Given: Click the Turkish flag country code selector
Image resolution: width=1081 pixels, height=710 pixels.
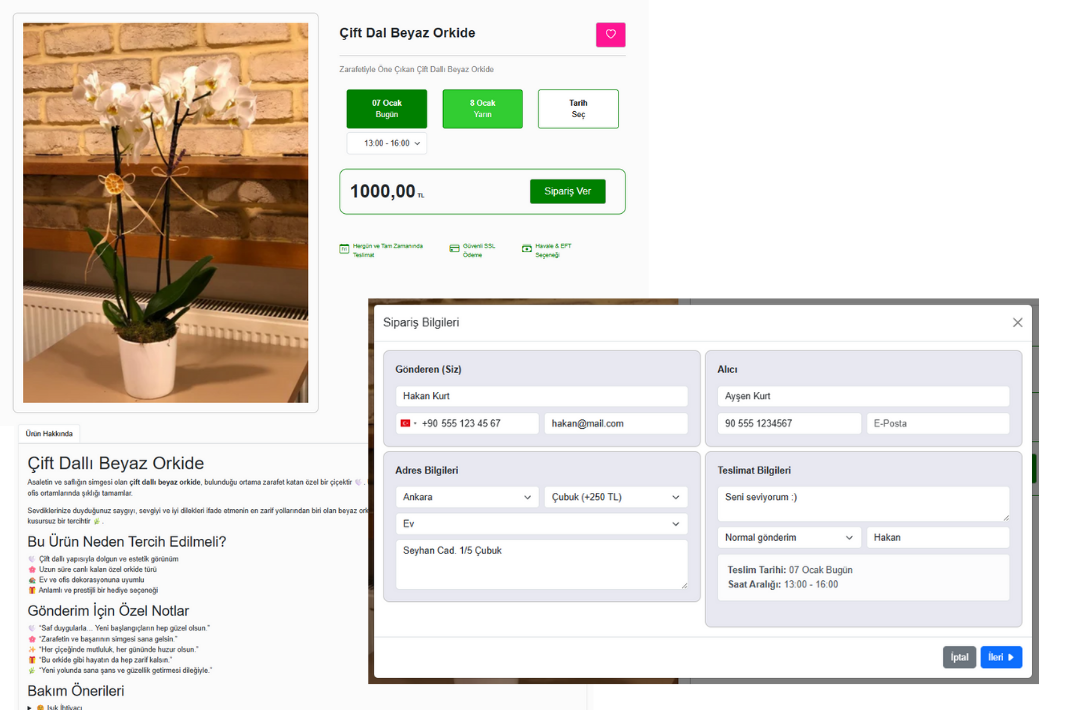Looking at the screenshot, I should [408, 424].
